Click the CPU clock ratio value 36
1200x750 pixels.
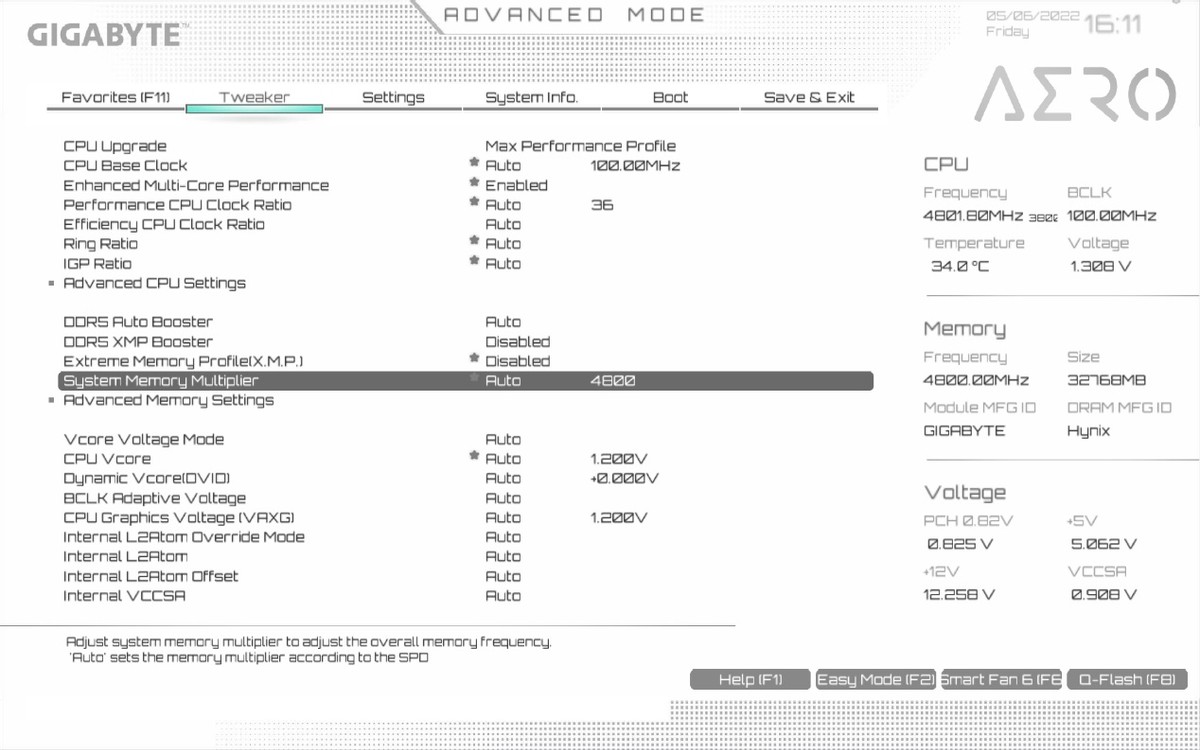(602, 205)
